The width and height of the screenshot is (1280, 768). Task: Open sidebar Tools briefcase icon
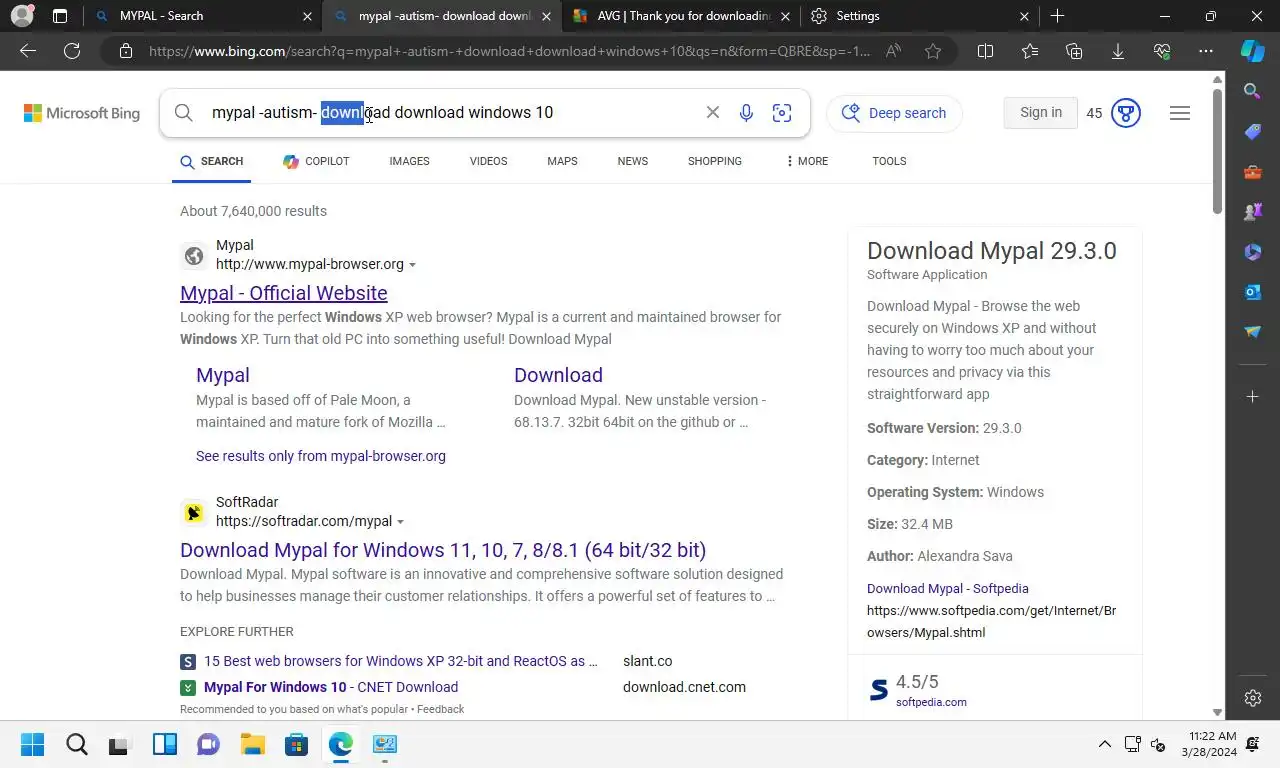pyautogui.click(x=1253, y=172)
